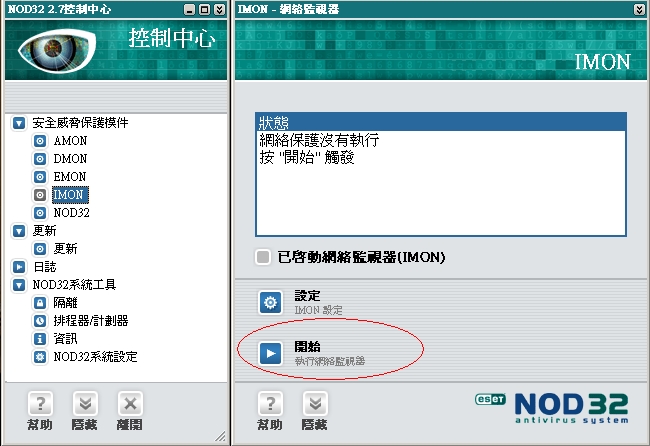
Task: Click the roll-up arrow in the IMON title bar
Action: [639, 9]
